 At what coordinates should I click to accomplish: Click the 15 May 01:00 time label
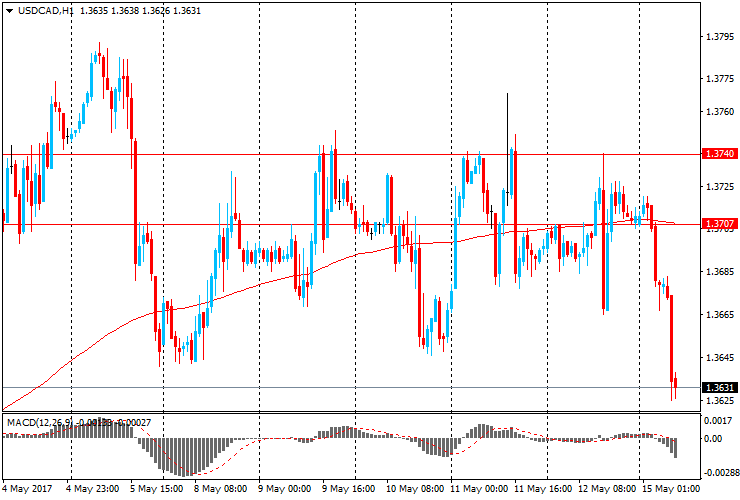click(671, 489)
